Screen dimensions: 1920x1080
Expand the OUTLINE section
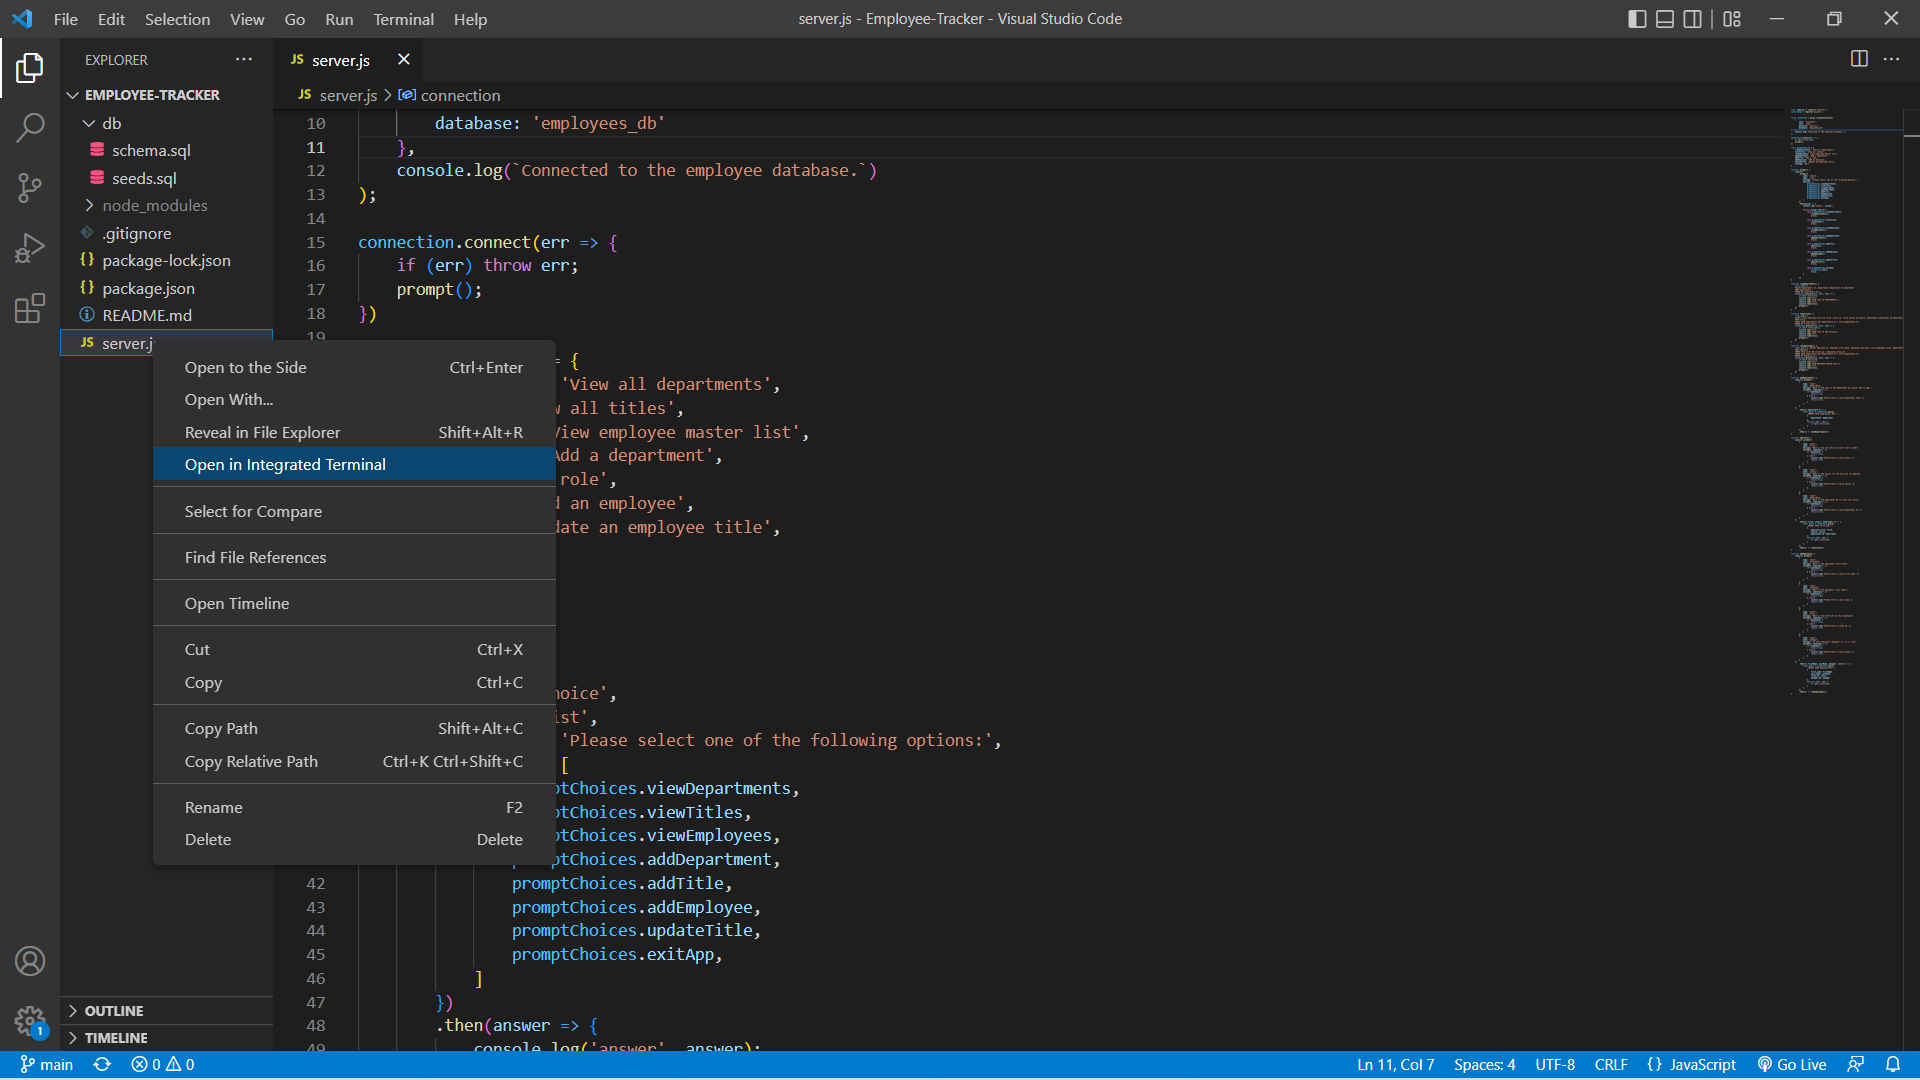pyautogui.click(x=167, y=1011)
